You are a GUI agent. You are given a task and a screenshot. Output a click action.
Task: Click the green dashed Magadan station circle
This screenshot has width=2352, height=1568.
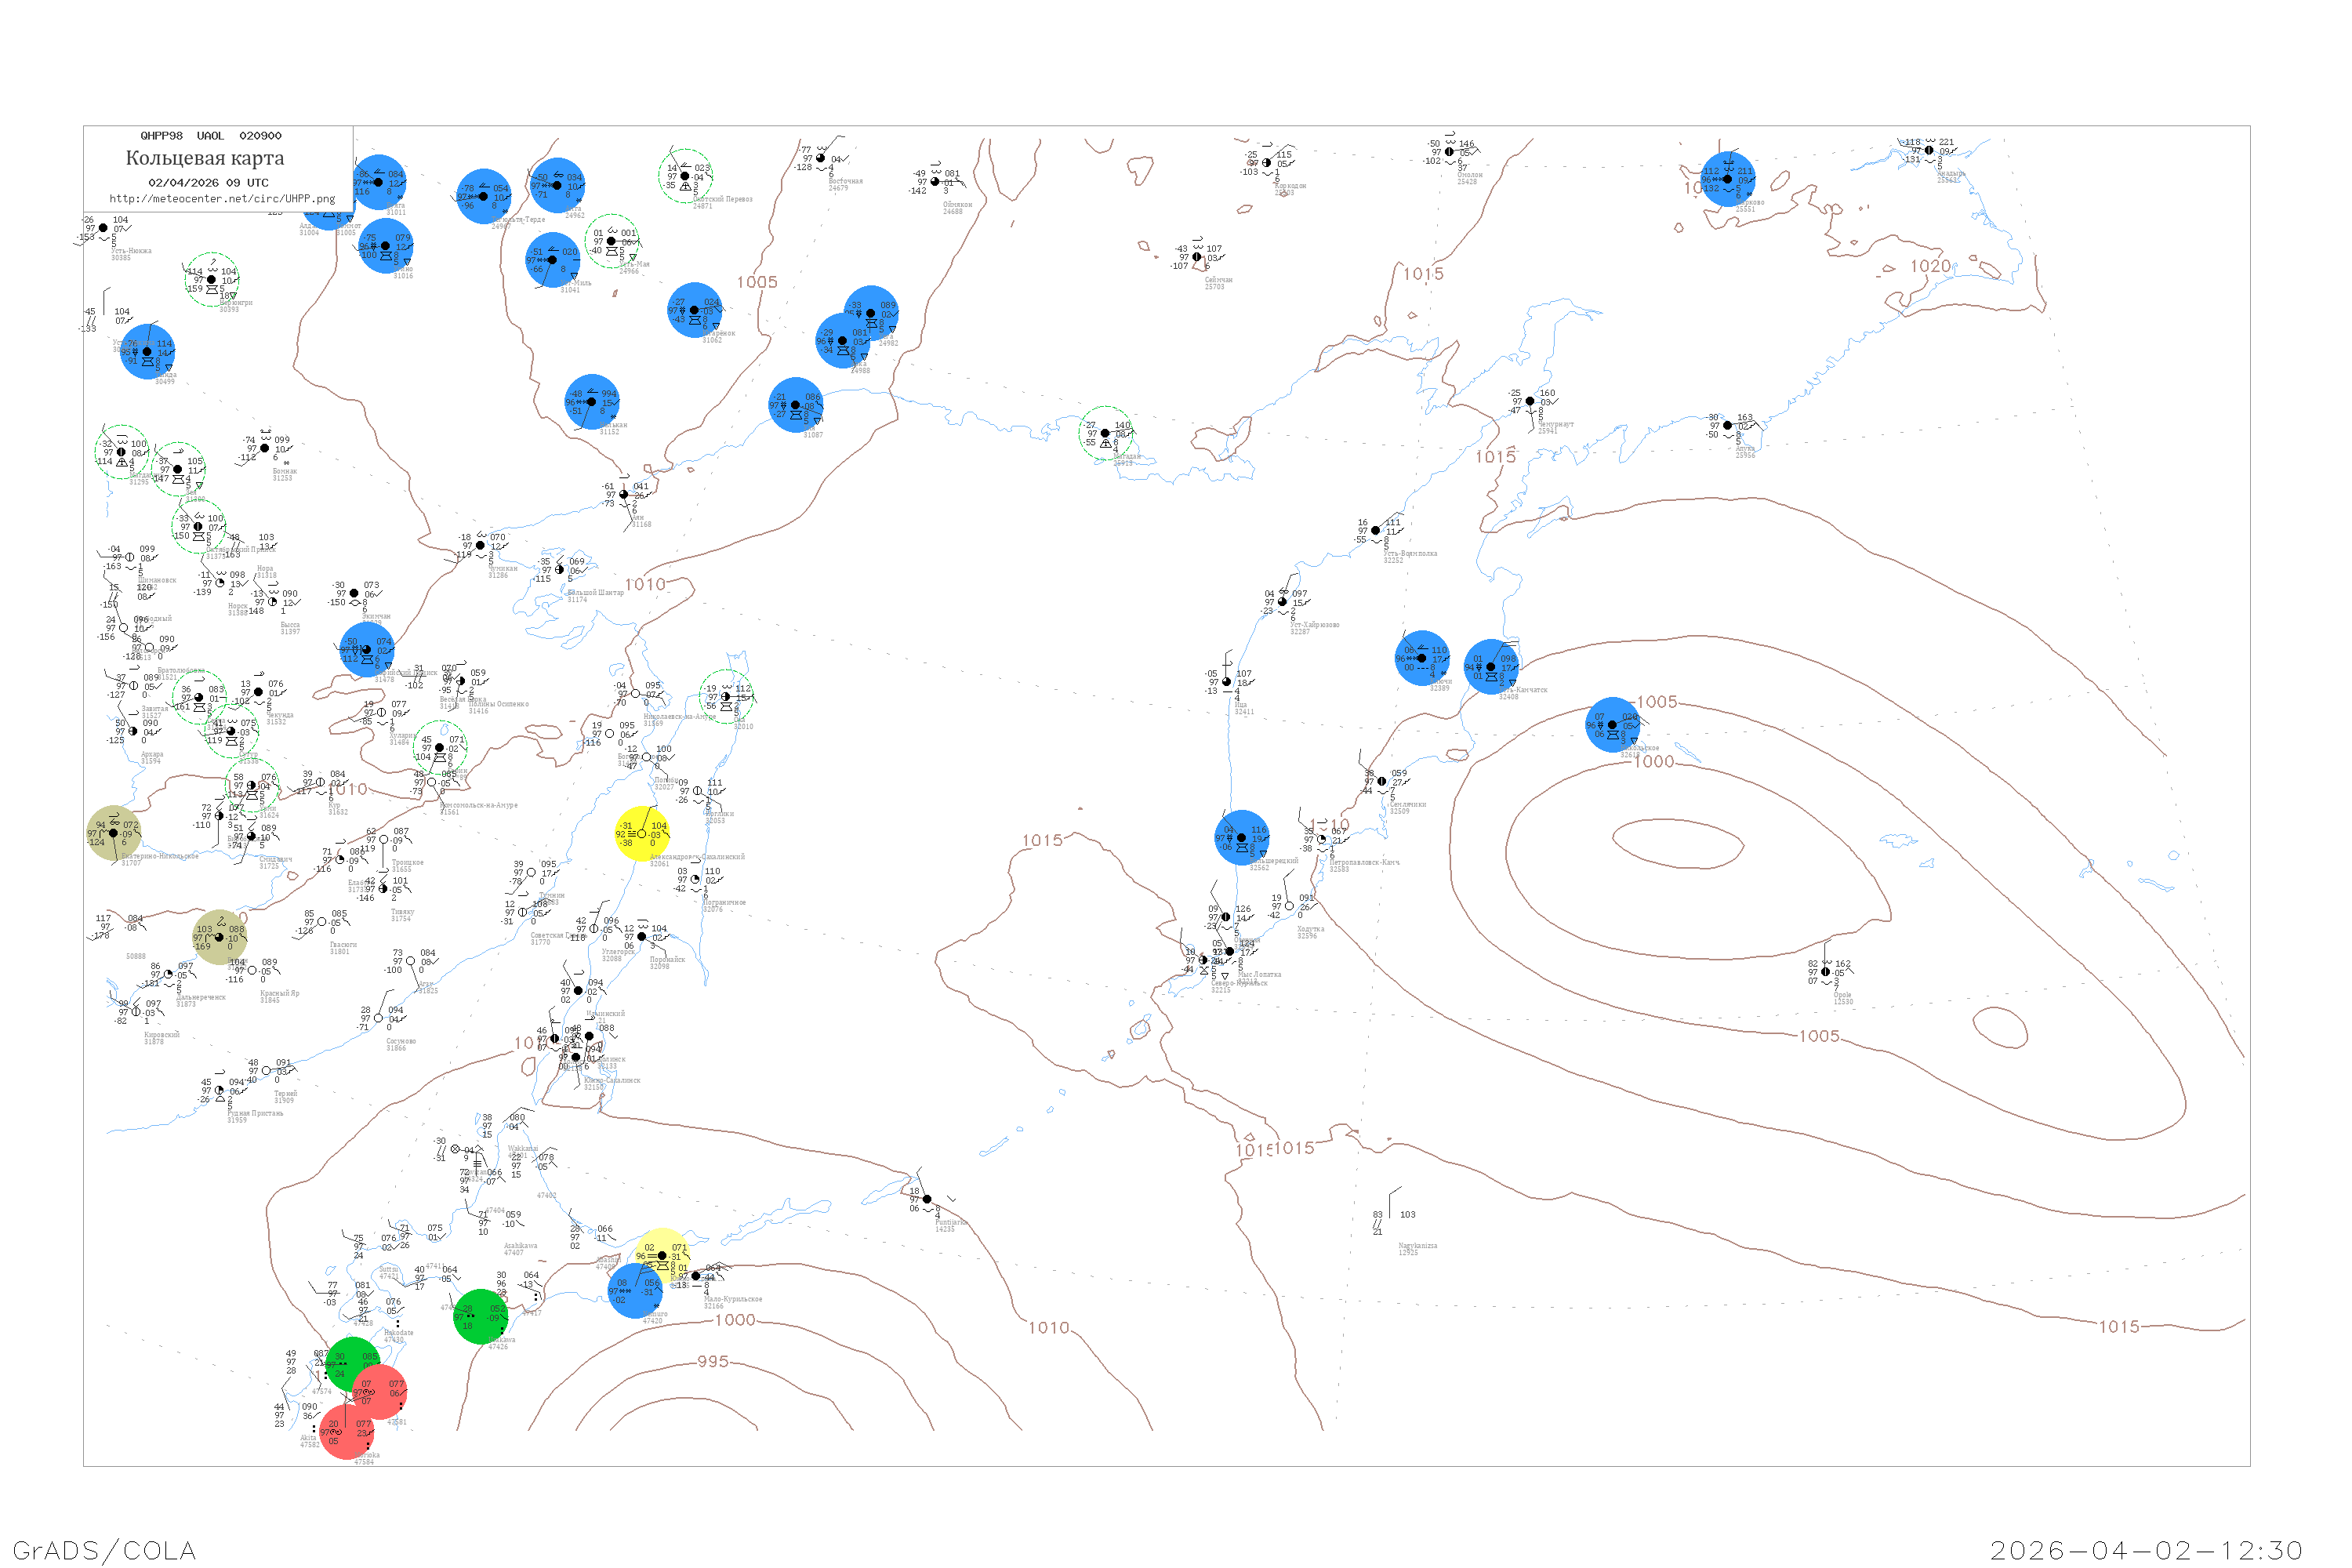pyautogui.click(x=1106, y=433)
